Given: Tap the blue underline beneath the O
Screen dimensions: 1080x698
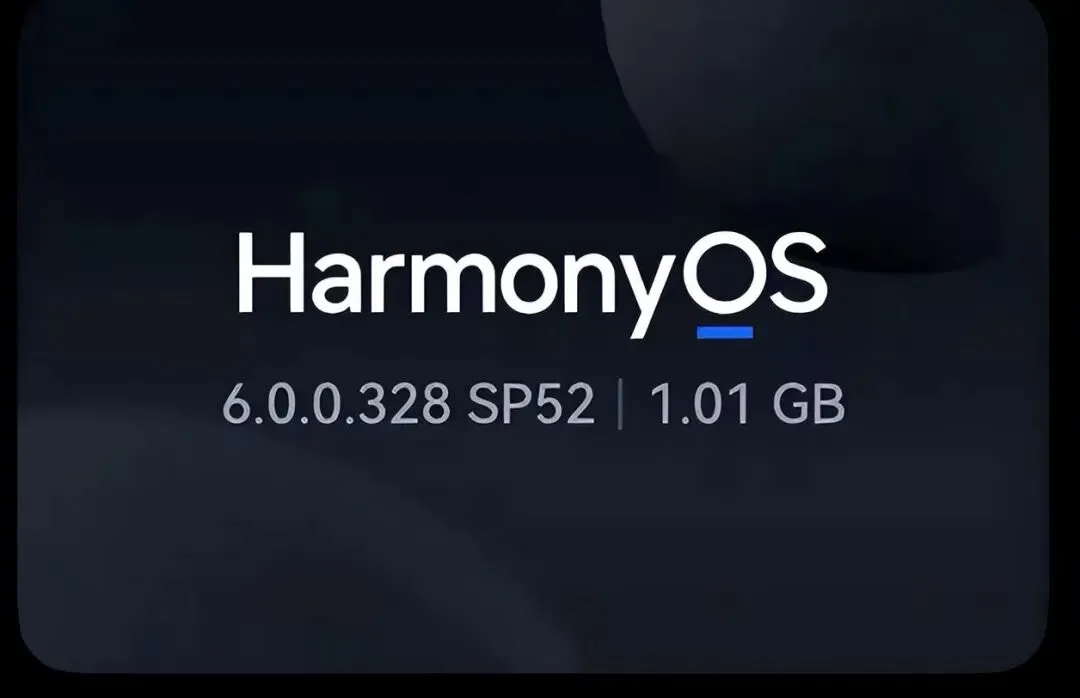Looking at the screenshot, I should pos(725,332).
